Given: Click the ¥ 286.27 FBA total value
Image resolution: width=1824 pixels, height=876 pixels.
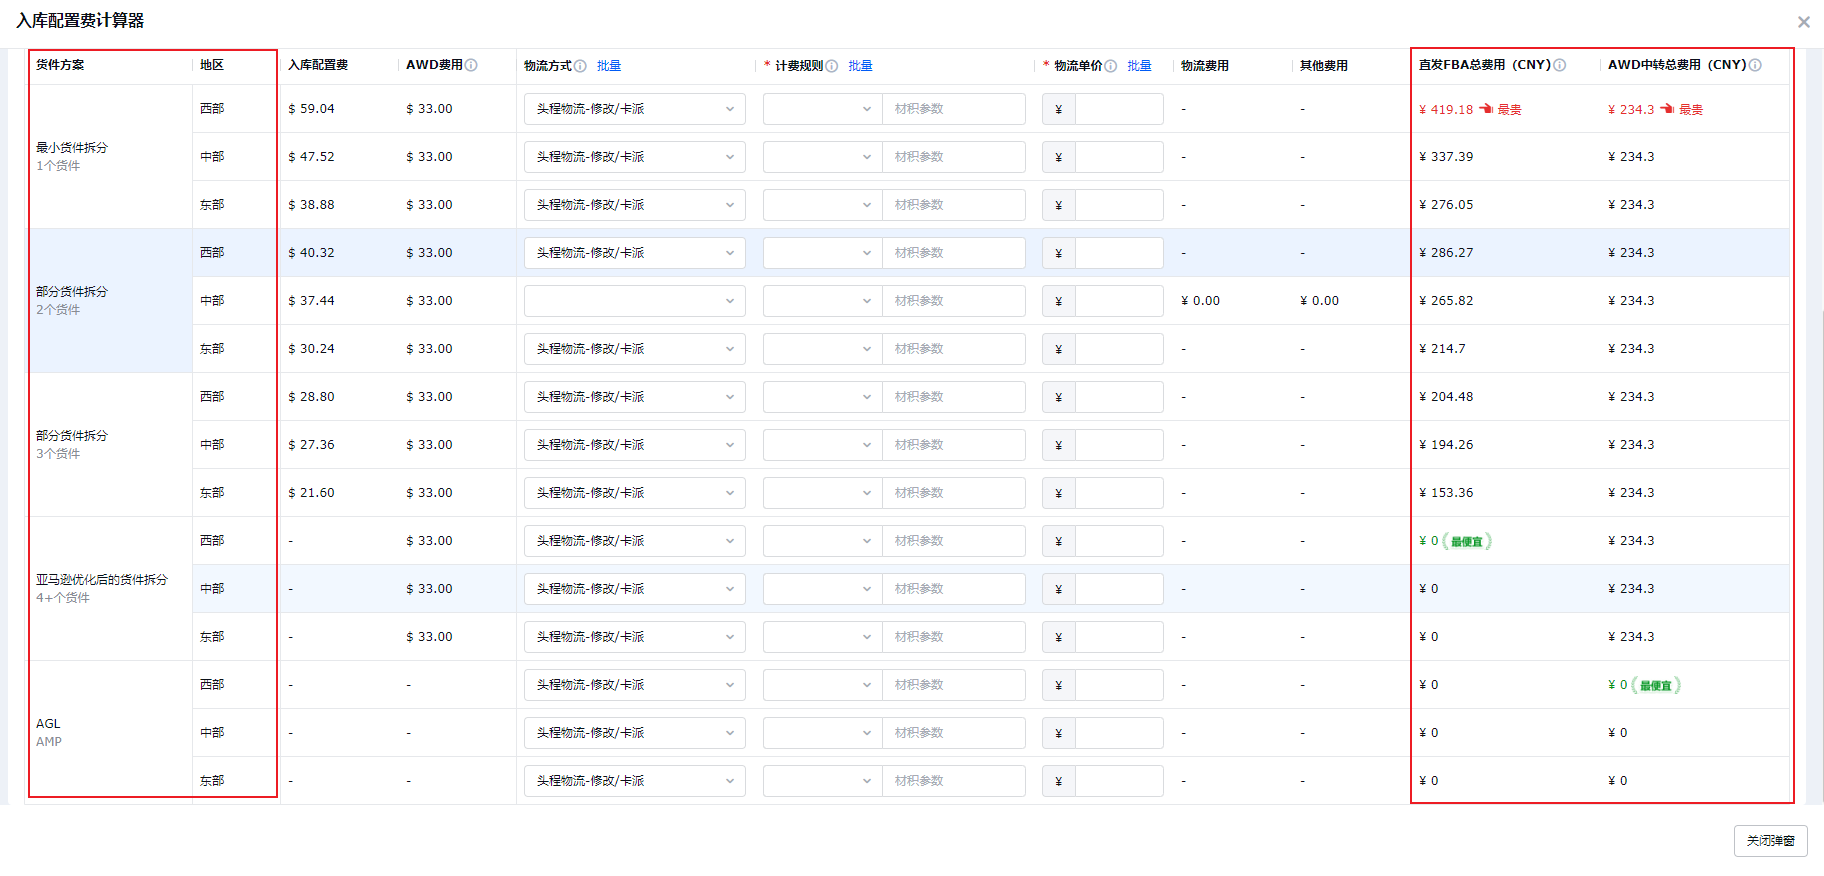Looking at the screenshot, I should (x=1446, y=253).
